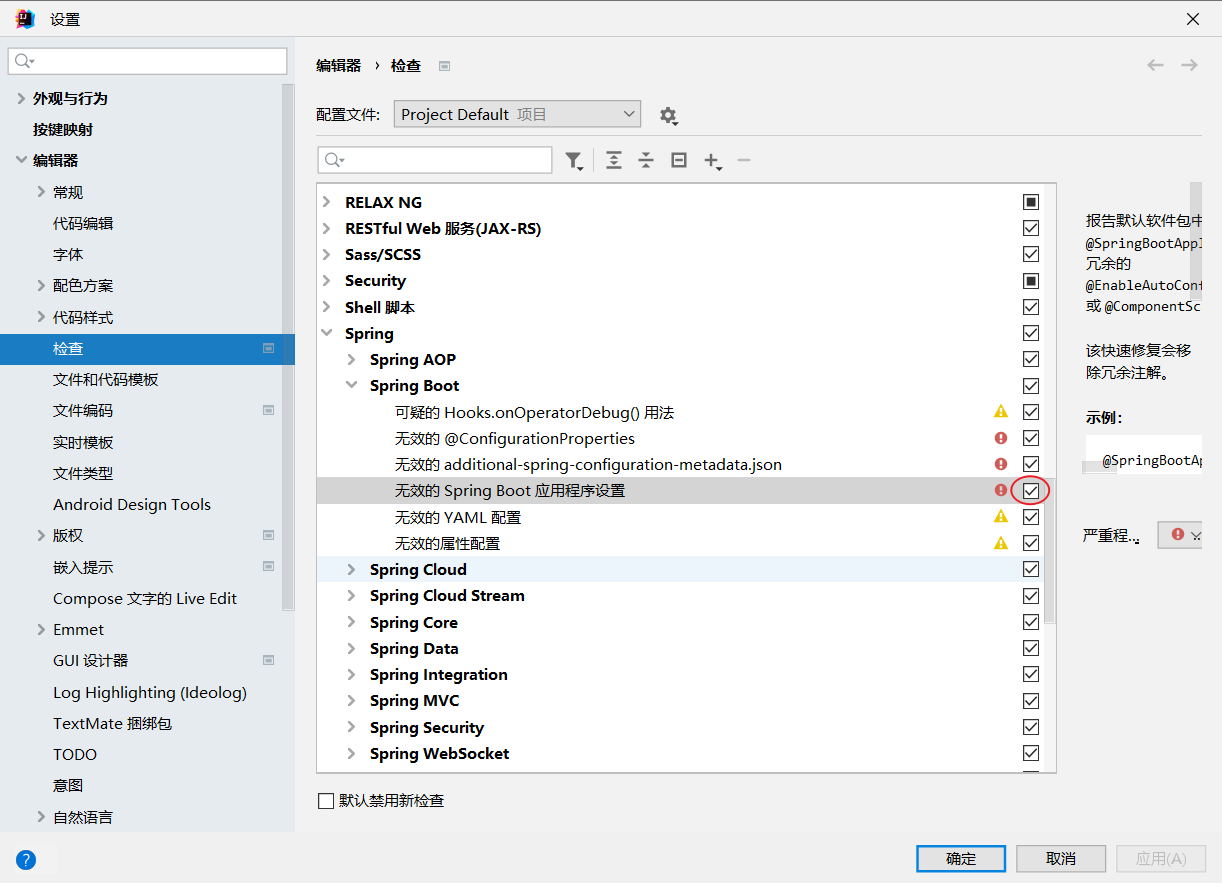Click the search magnifier icon in the settings search box
1222x883 pixels.
[x=24, y=61]
